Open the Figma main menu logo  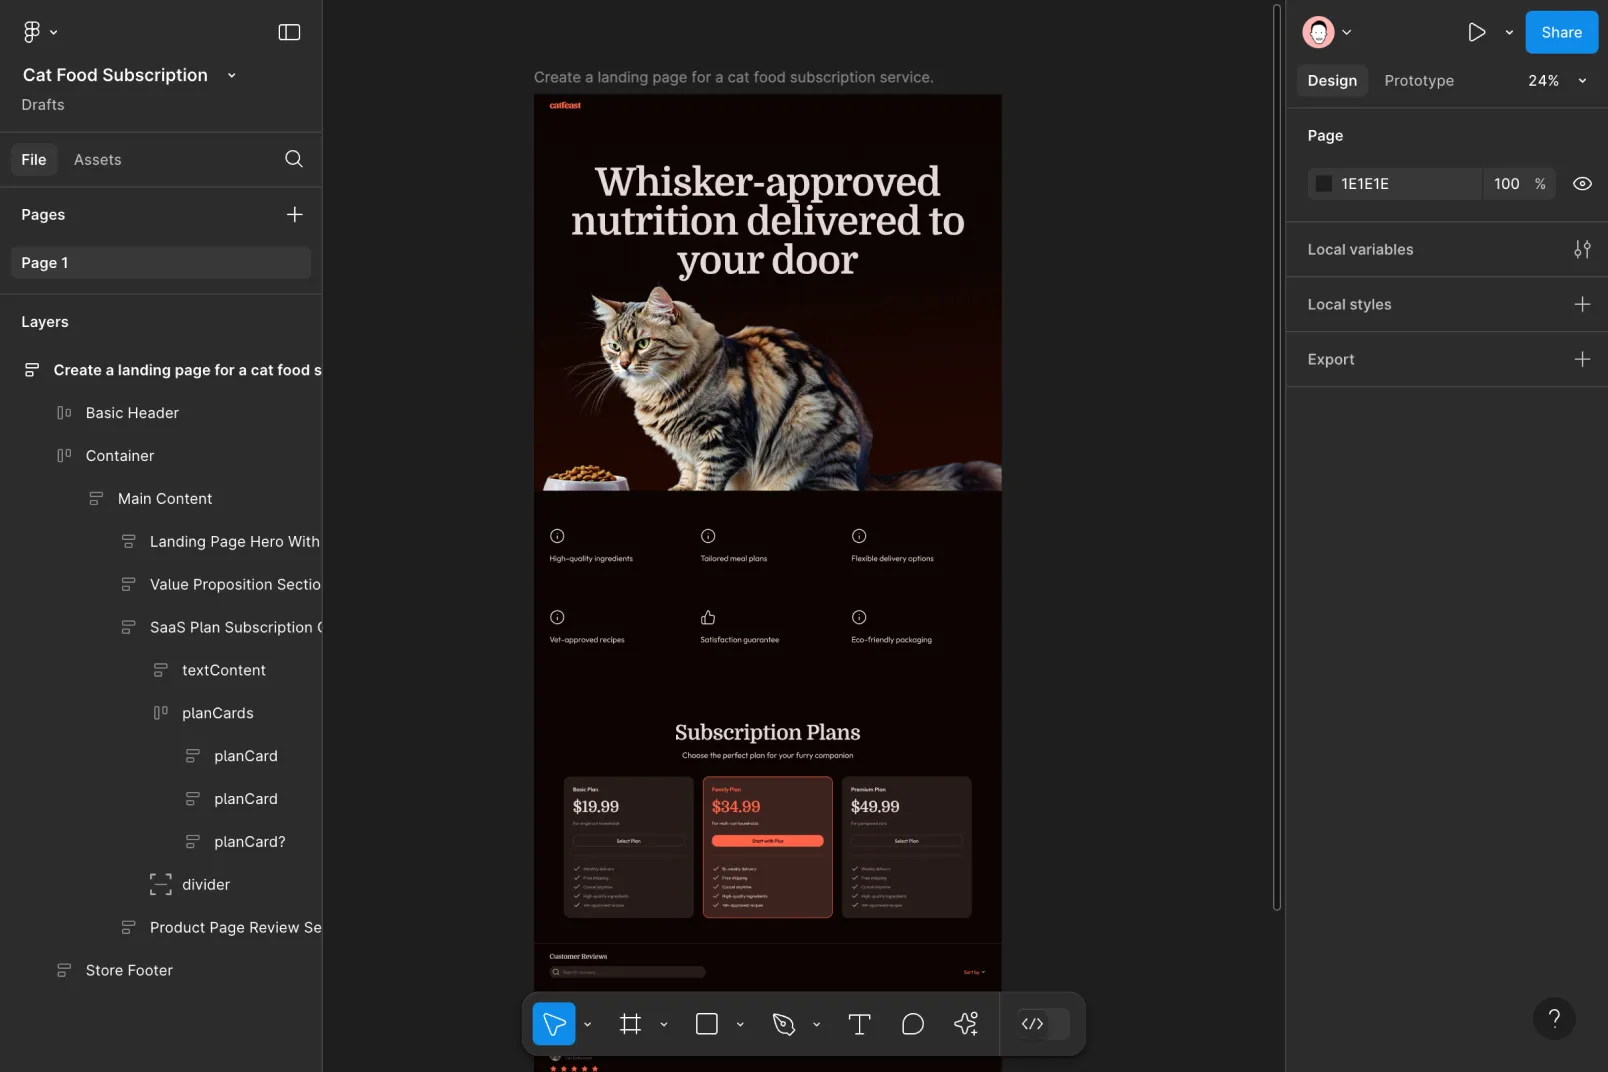(31, 32)
